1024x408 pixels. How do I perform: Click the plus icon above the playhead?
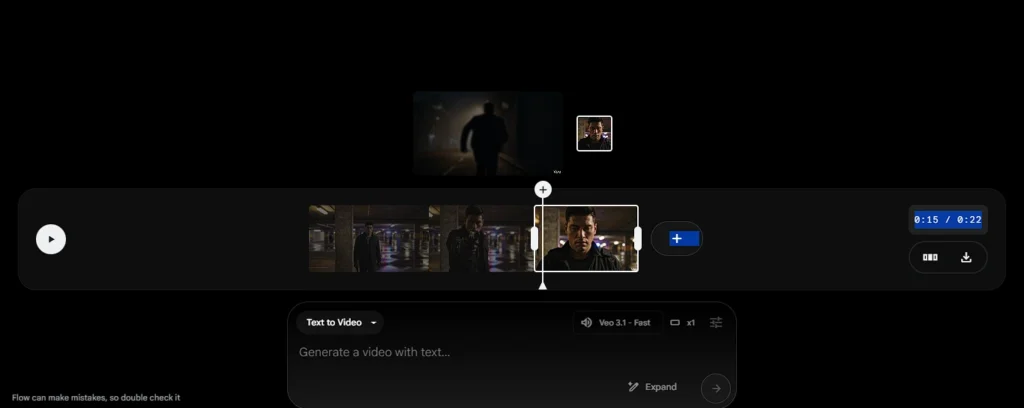pos(543,189)
